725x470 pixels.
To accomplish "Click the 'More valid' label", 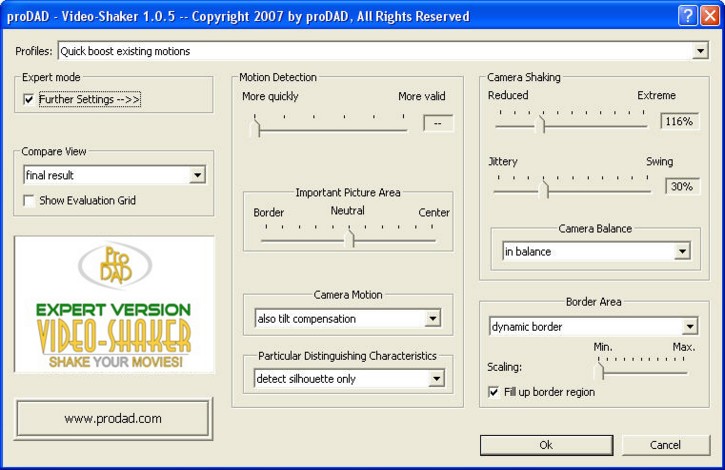I will tap(422, 96).
